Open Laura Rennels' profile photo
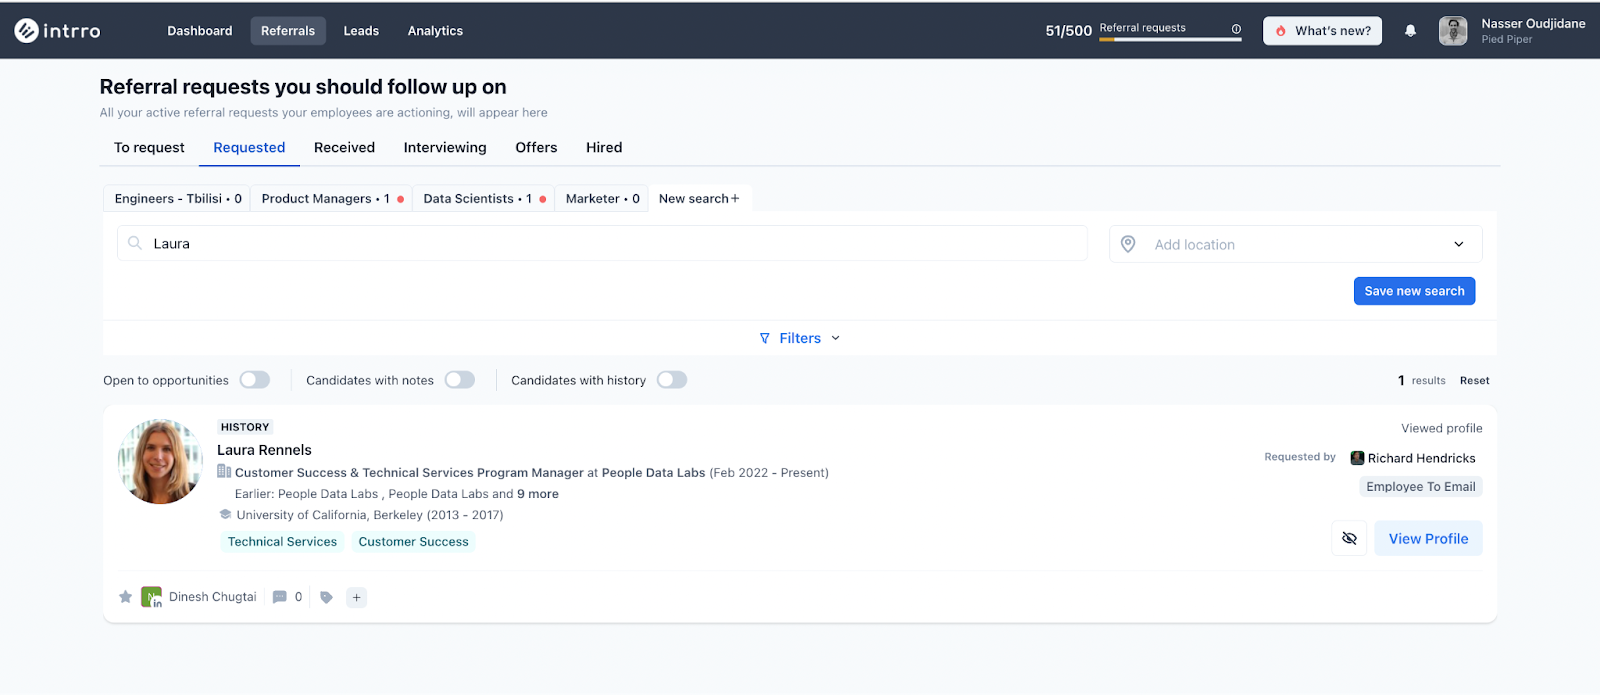The image size is (1600, 695). (x=160, y=461)
